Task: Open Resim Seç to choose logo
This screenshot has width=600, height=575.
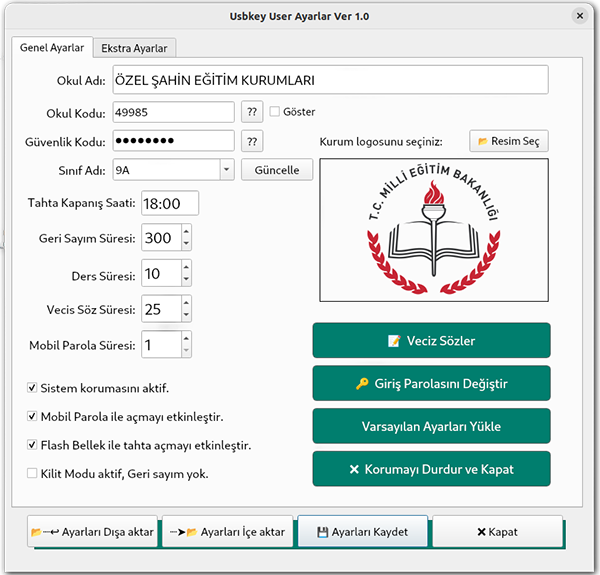Action: (x=509, y=141)
